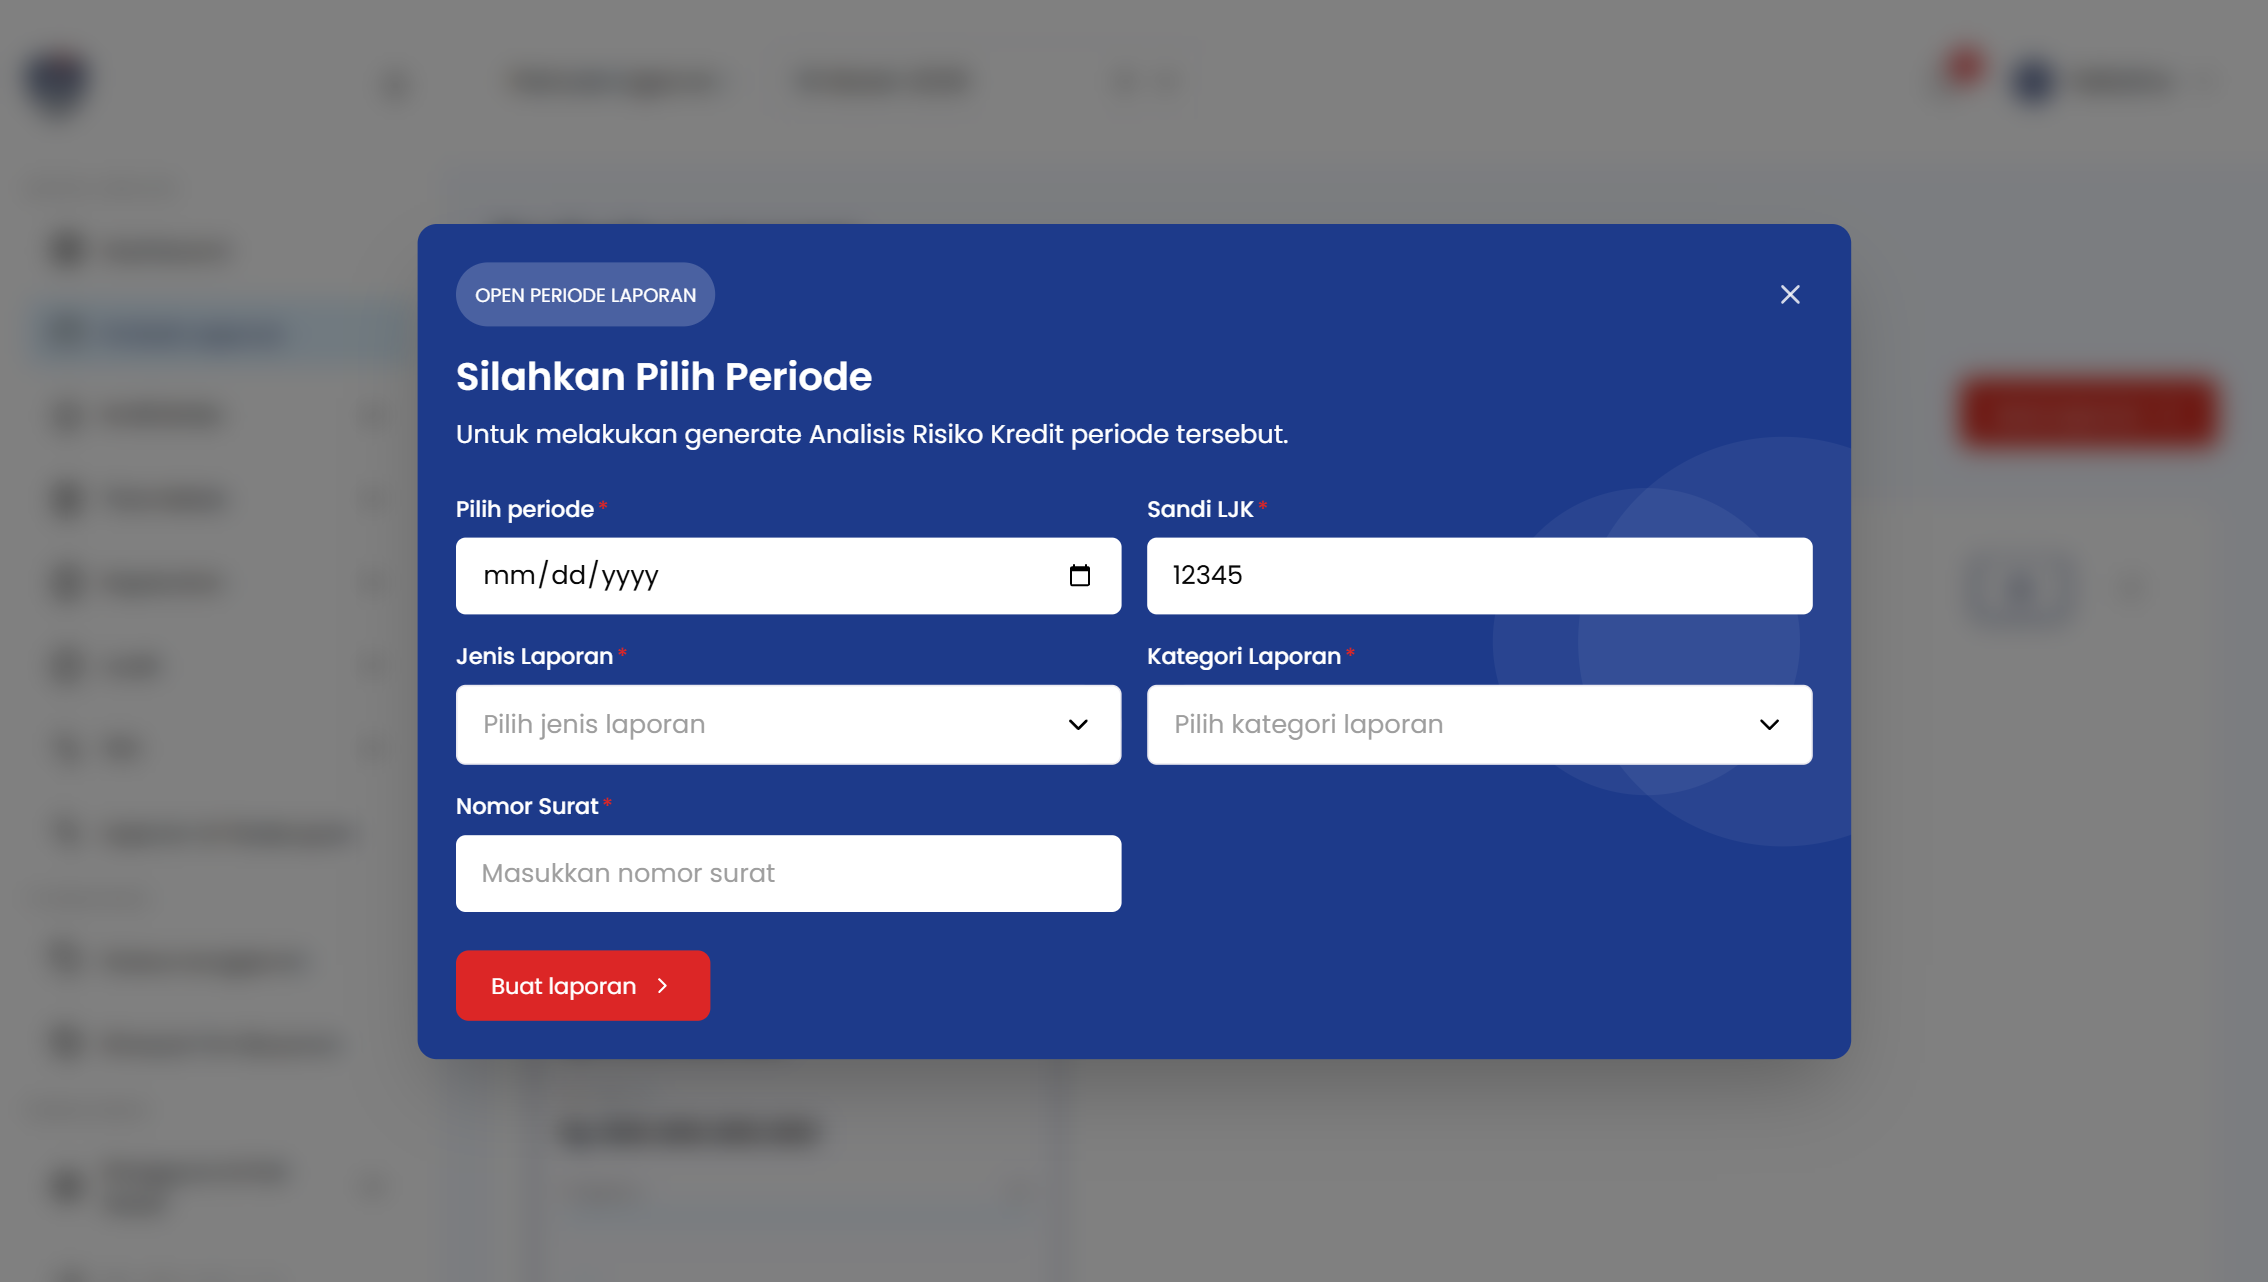Click the second blurred tab in the top navigation

coord(884,81)
